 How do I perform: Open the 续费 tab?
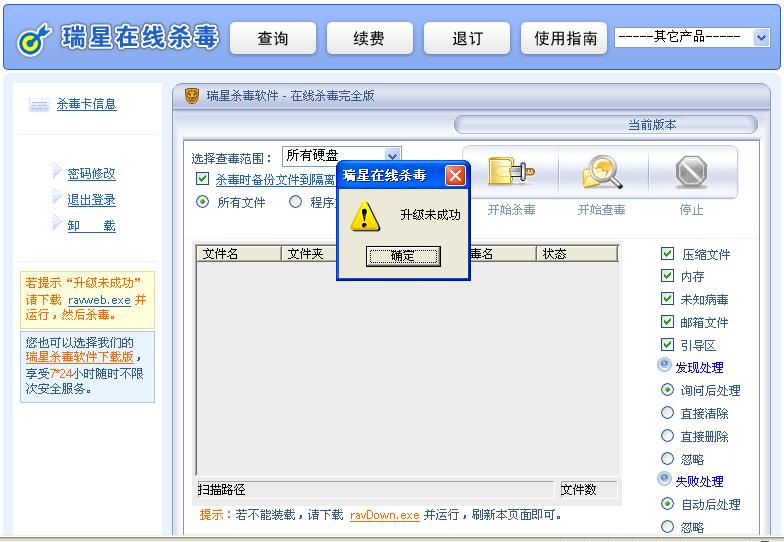(x=370, y=38)
